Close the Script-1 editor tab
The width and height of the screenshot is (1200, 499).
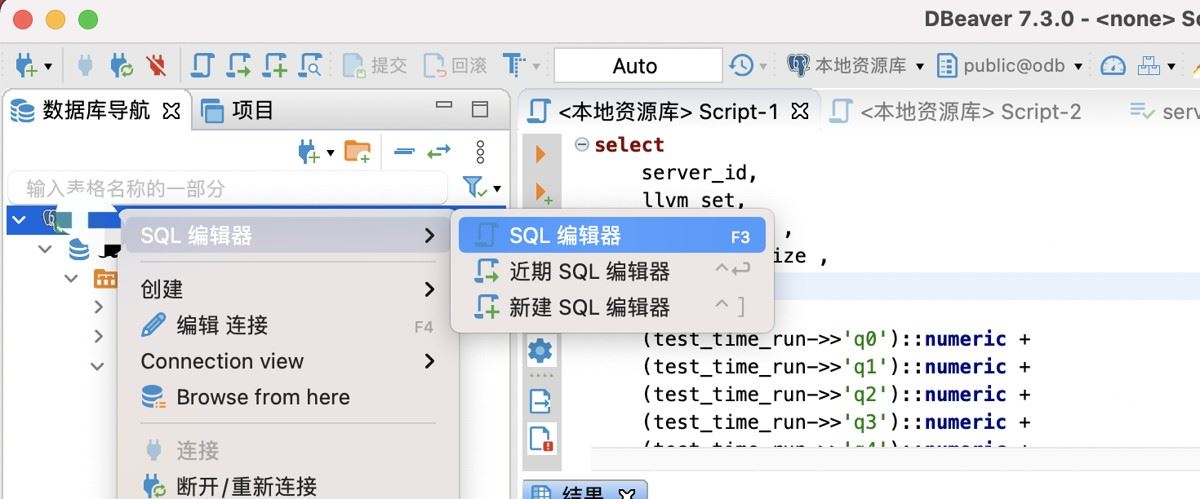pos(800,111)
